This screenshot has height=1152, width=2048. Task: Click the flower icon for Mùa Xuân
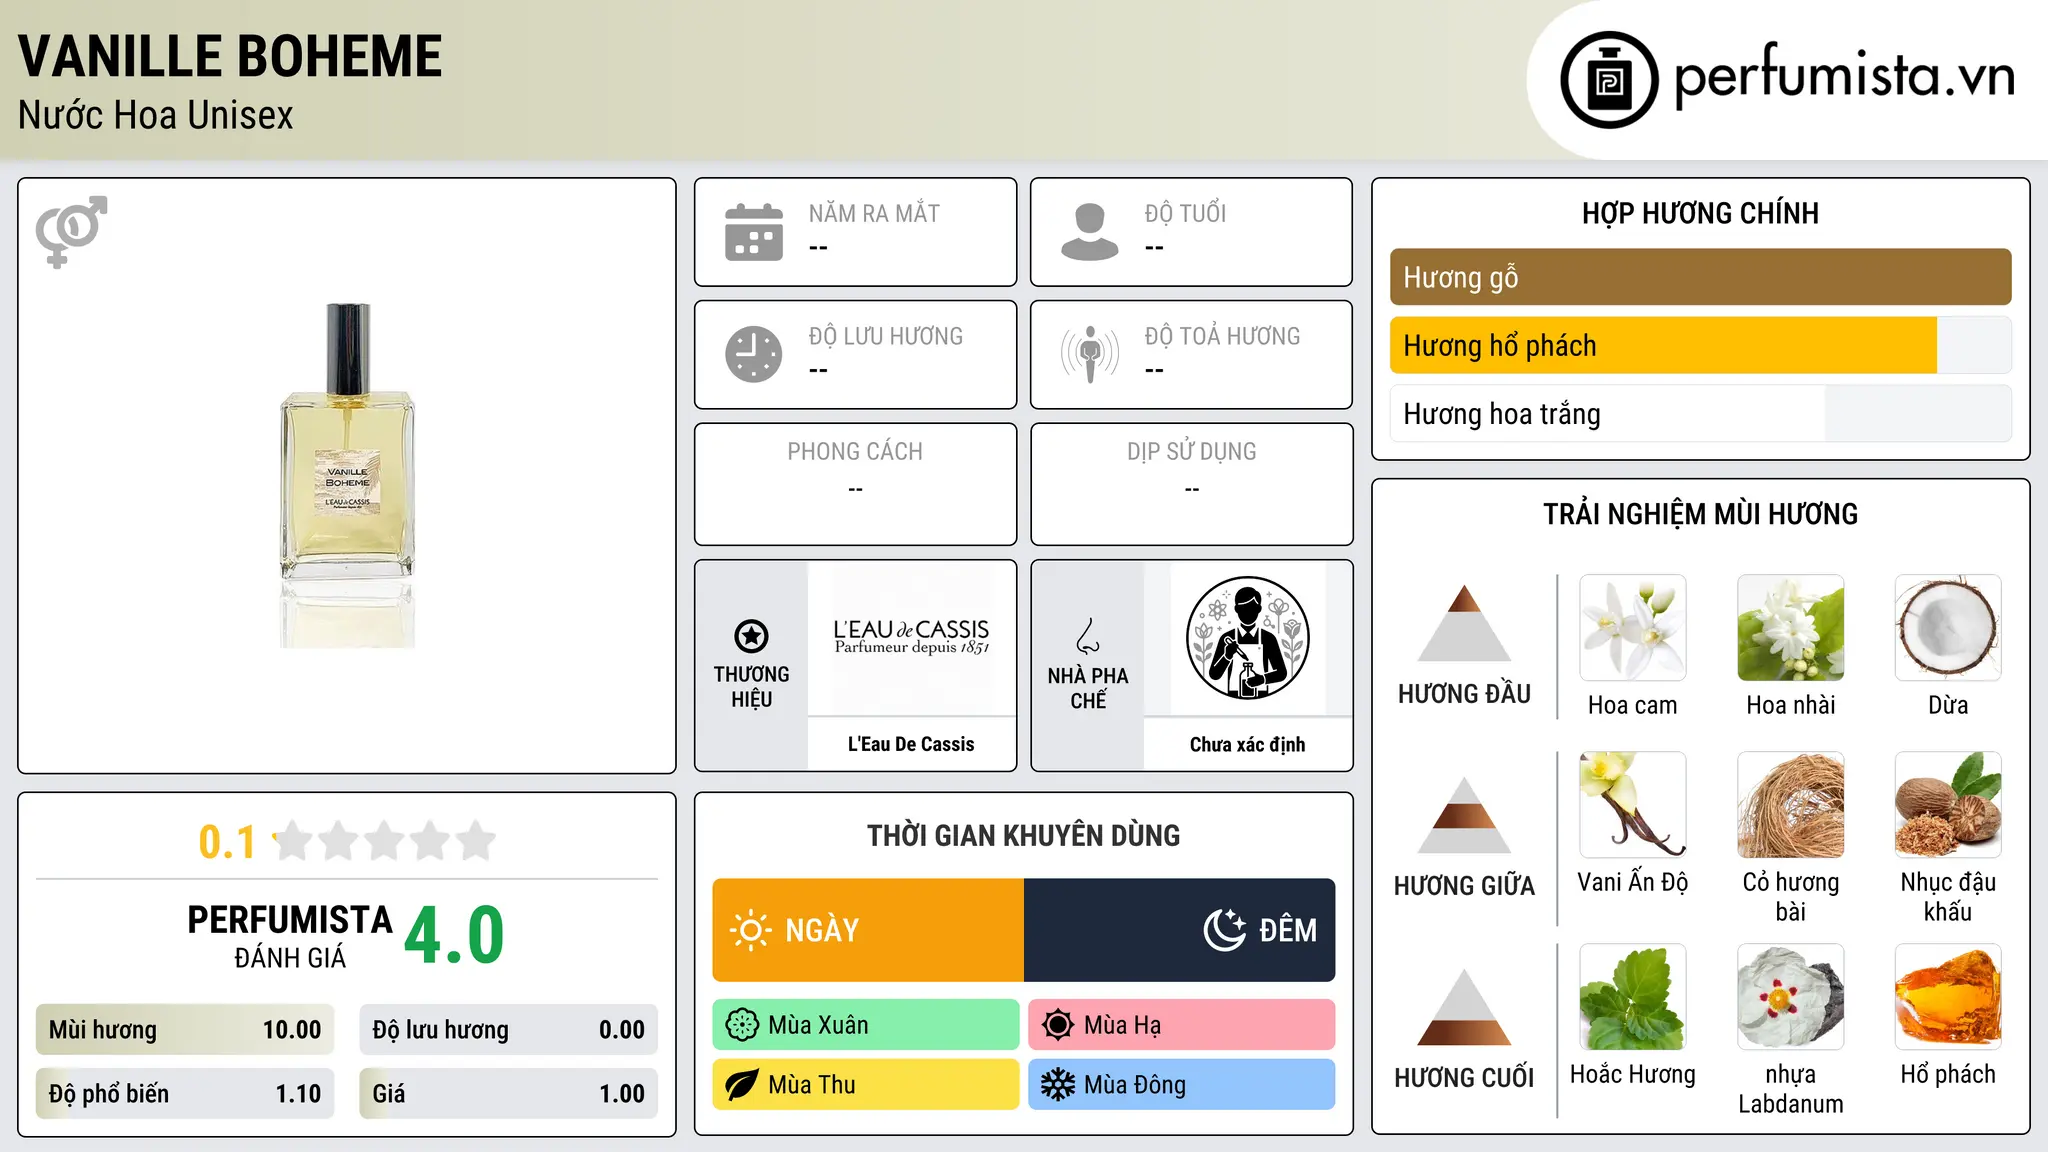click(x=742, y=1025)
